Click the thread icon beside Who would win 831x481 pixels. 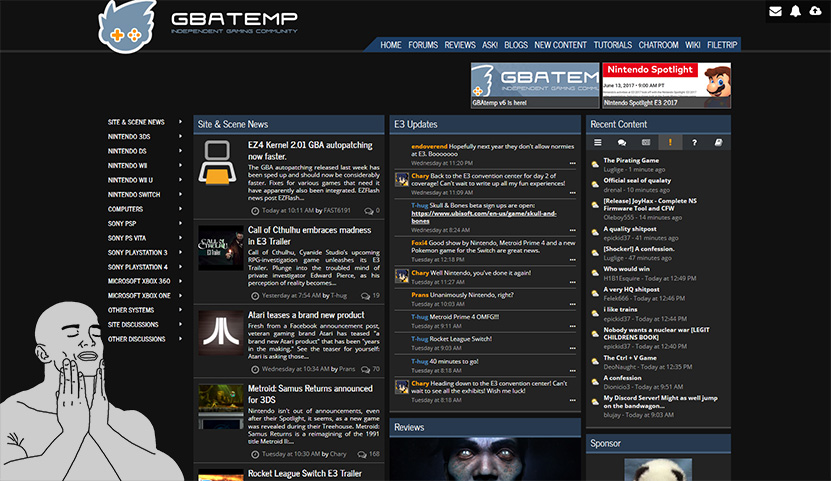click(x=595, y=273)
